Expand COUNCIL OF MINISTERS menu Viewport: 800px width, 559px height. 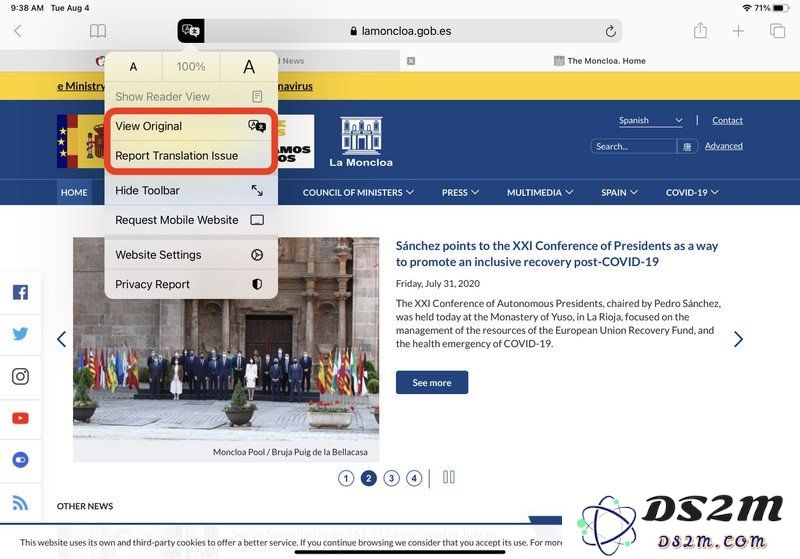[358, 192]
